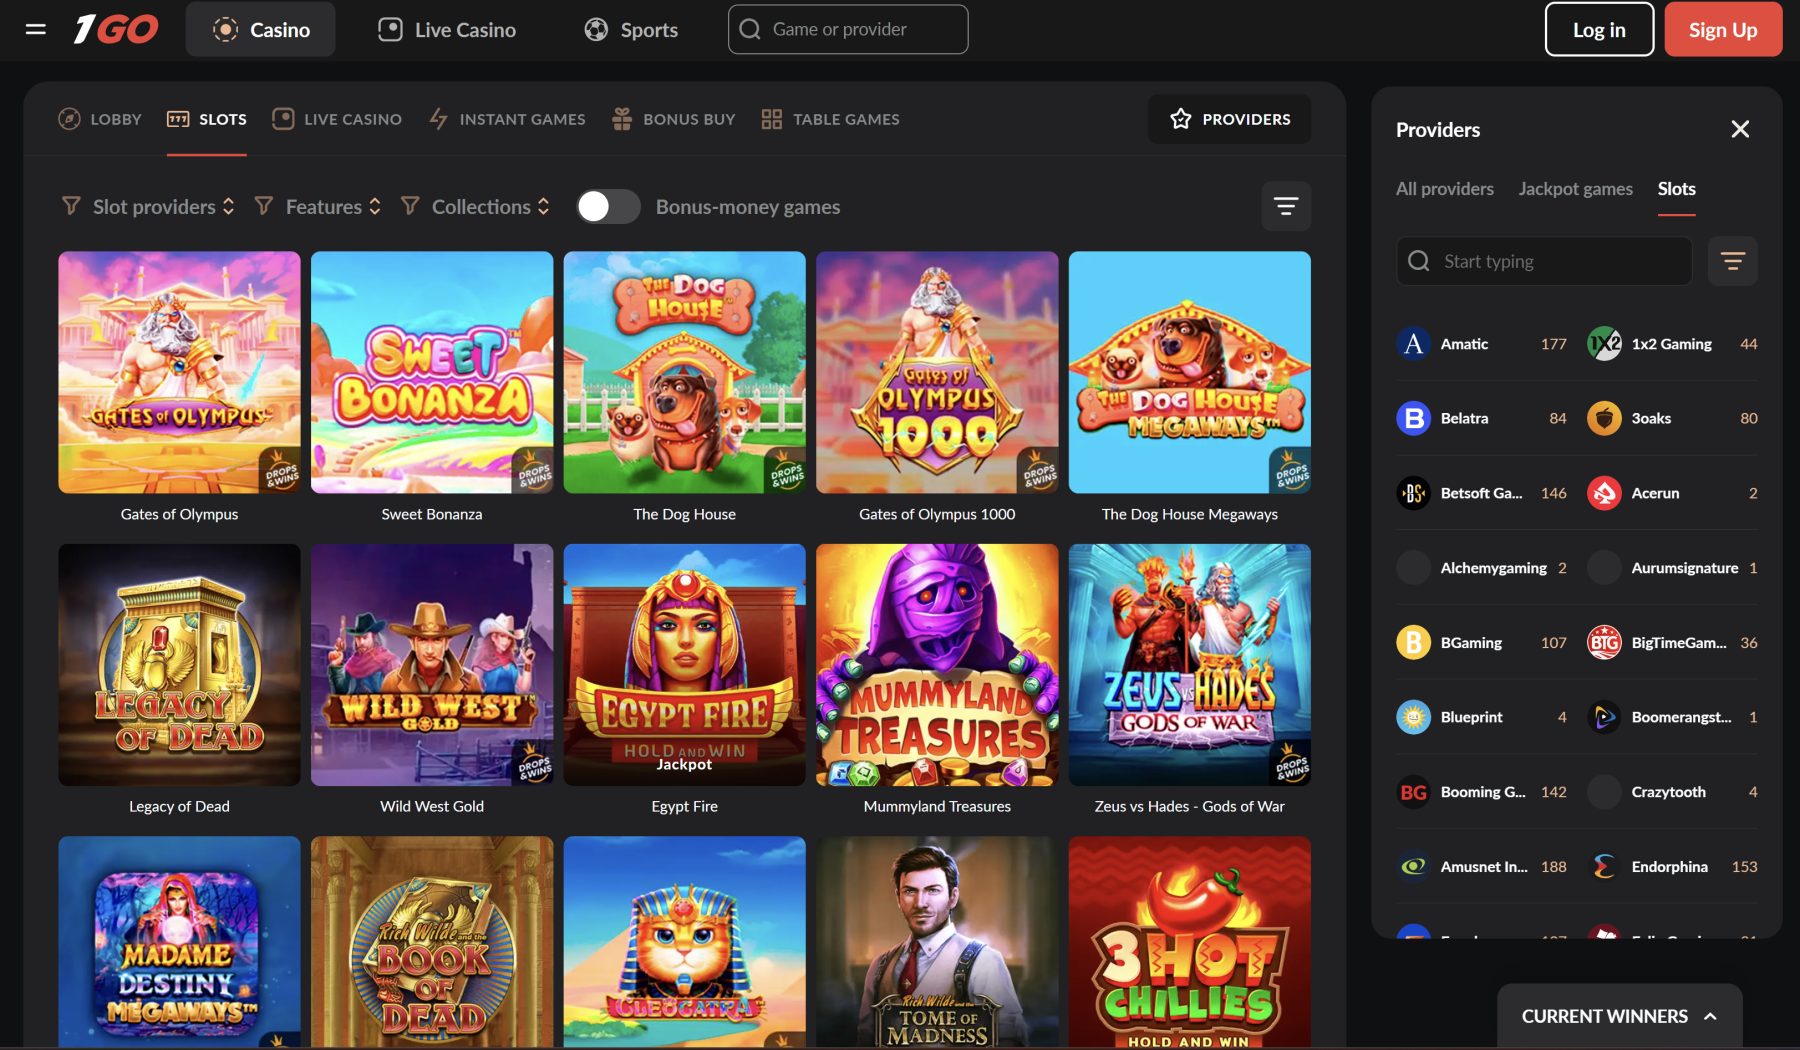This screenshot has height=1050, width=1800.
Task: Enable the Bonus-money games toggle
Action: (608, 206)
